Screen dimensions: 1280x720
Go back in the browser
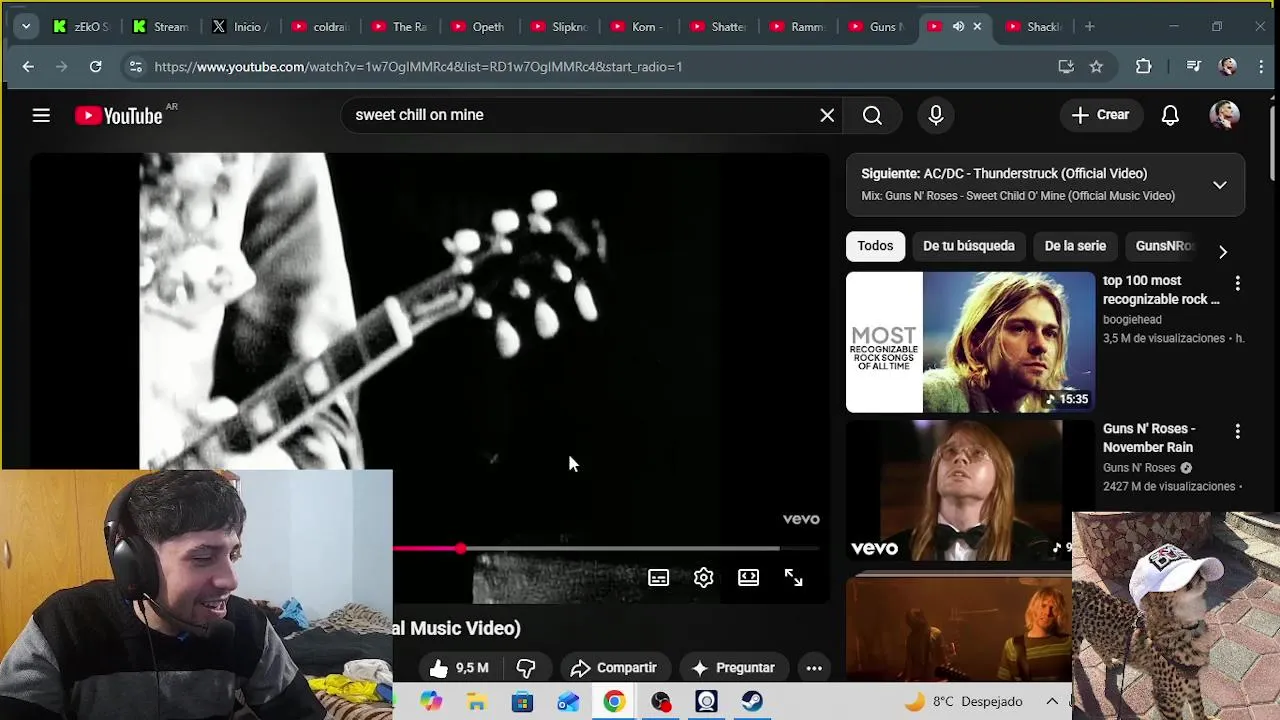click(x=28, y=67)
